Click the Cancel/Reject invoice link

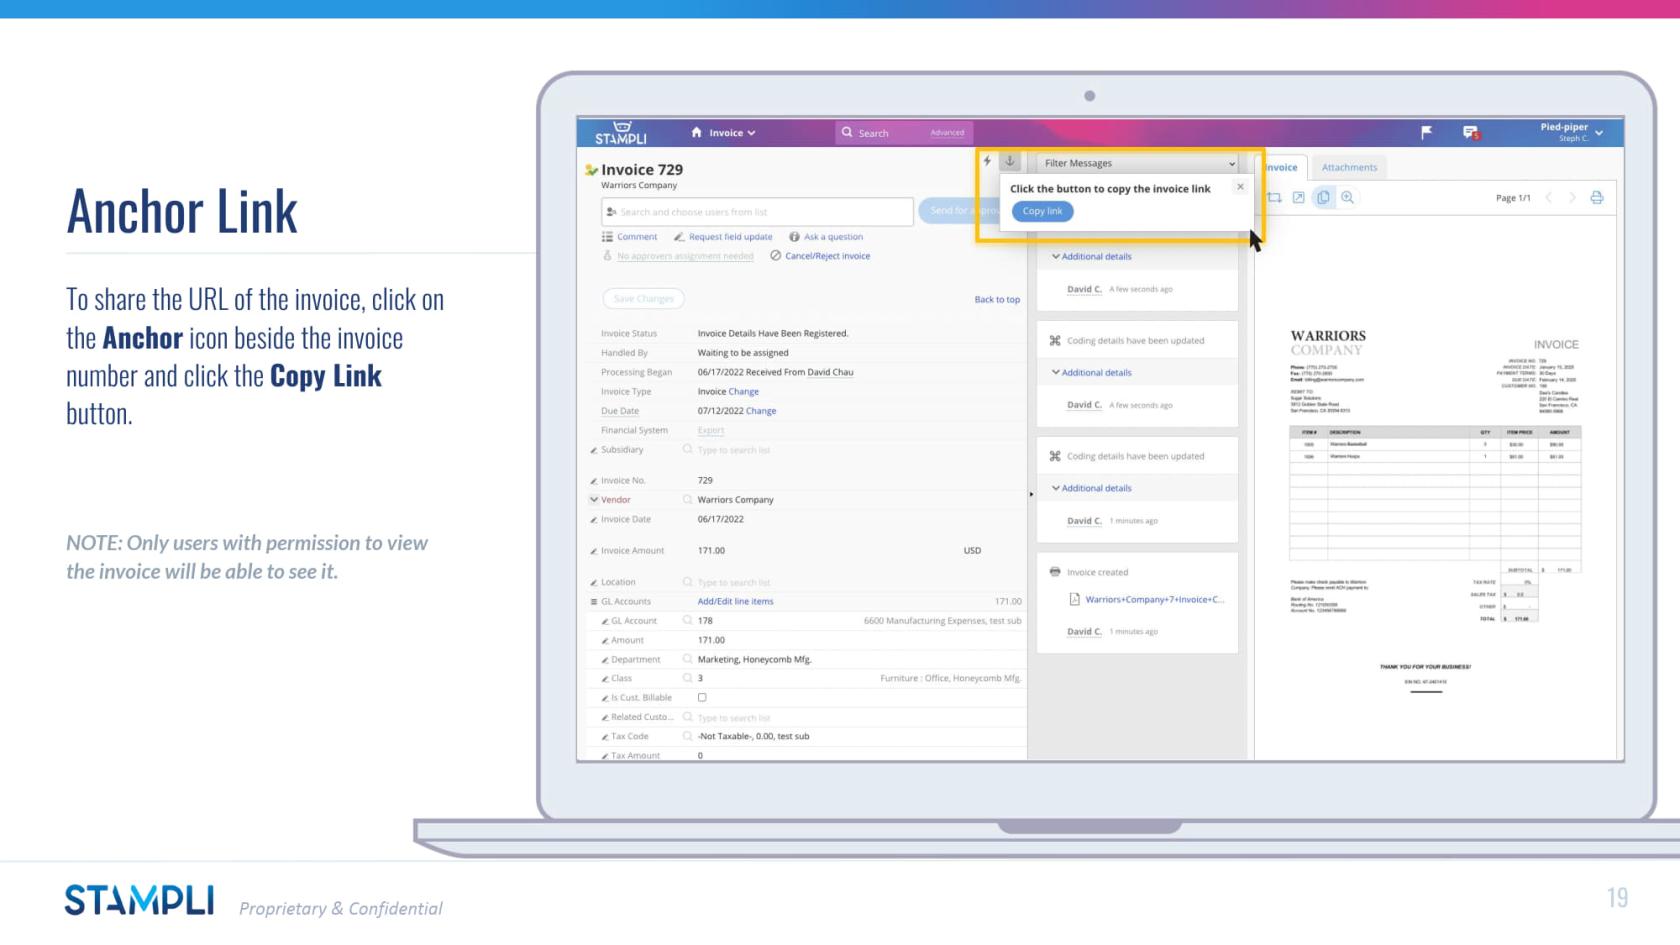(x=826, y=256)
